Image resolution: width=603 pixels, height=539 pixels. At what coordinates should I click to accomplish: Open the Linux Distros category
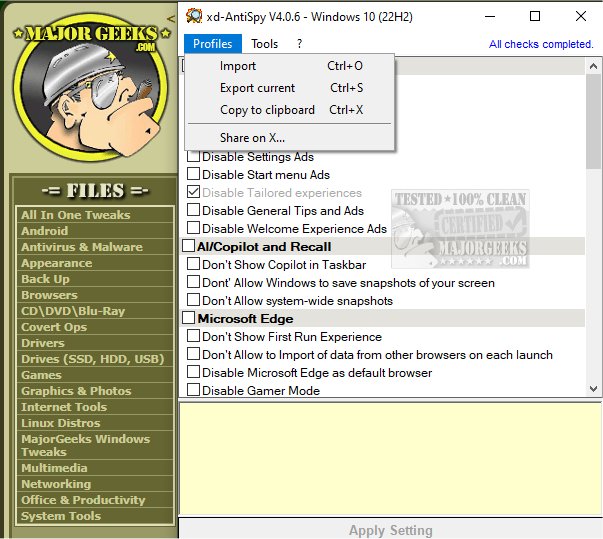(x=60, y=423)
